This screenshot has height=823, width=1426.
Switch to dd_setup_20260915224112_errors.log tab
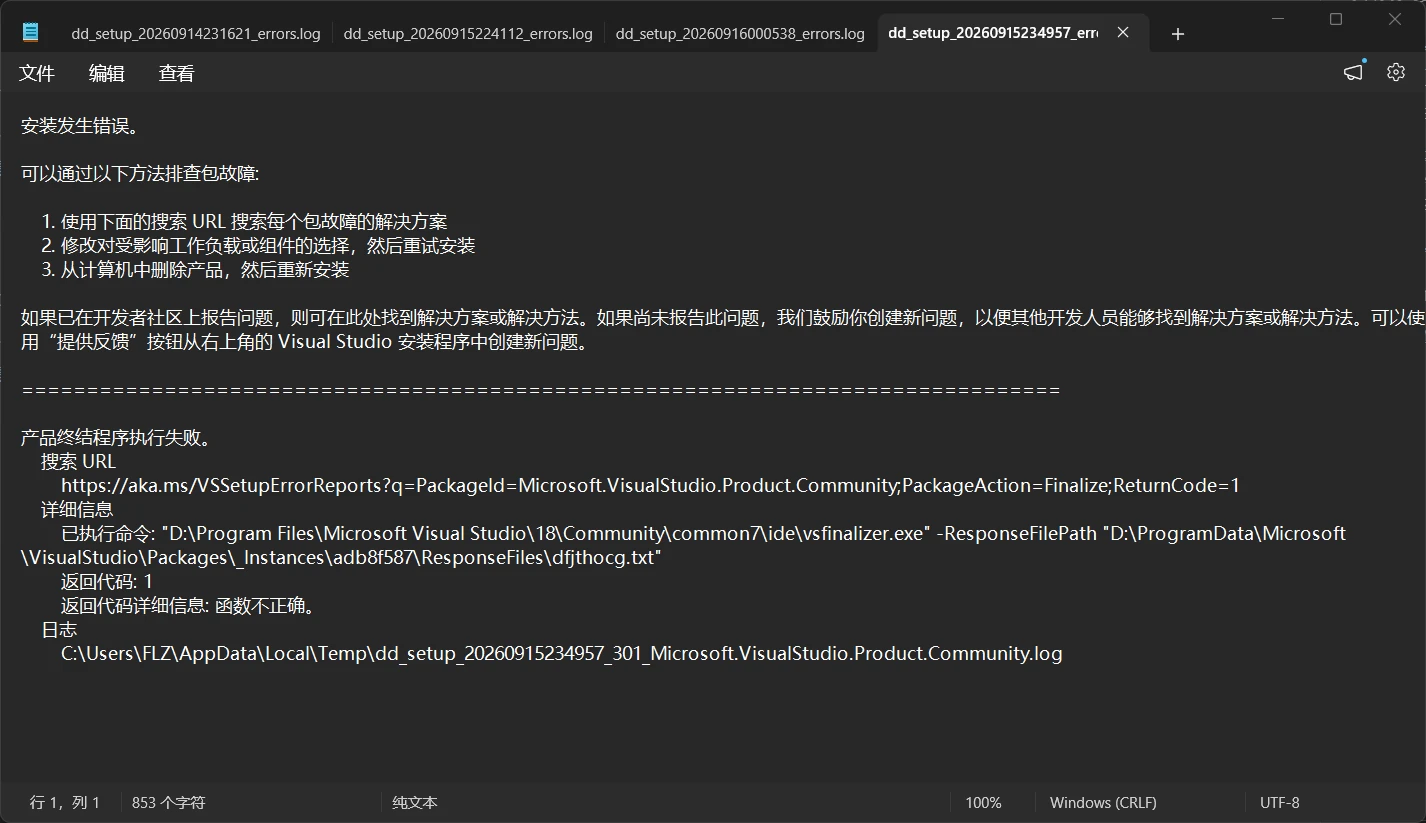[468, 33]
